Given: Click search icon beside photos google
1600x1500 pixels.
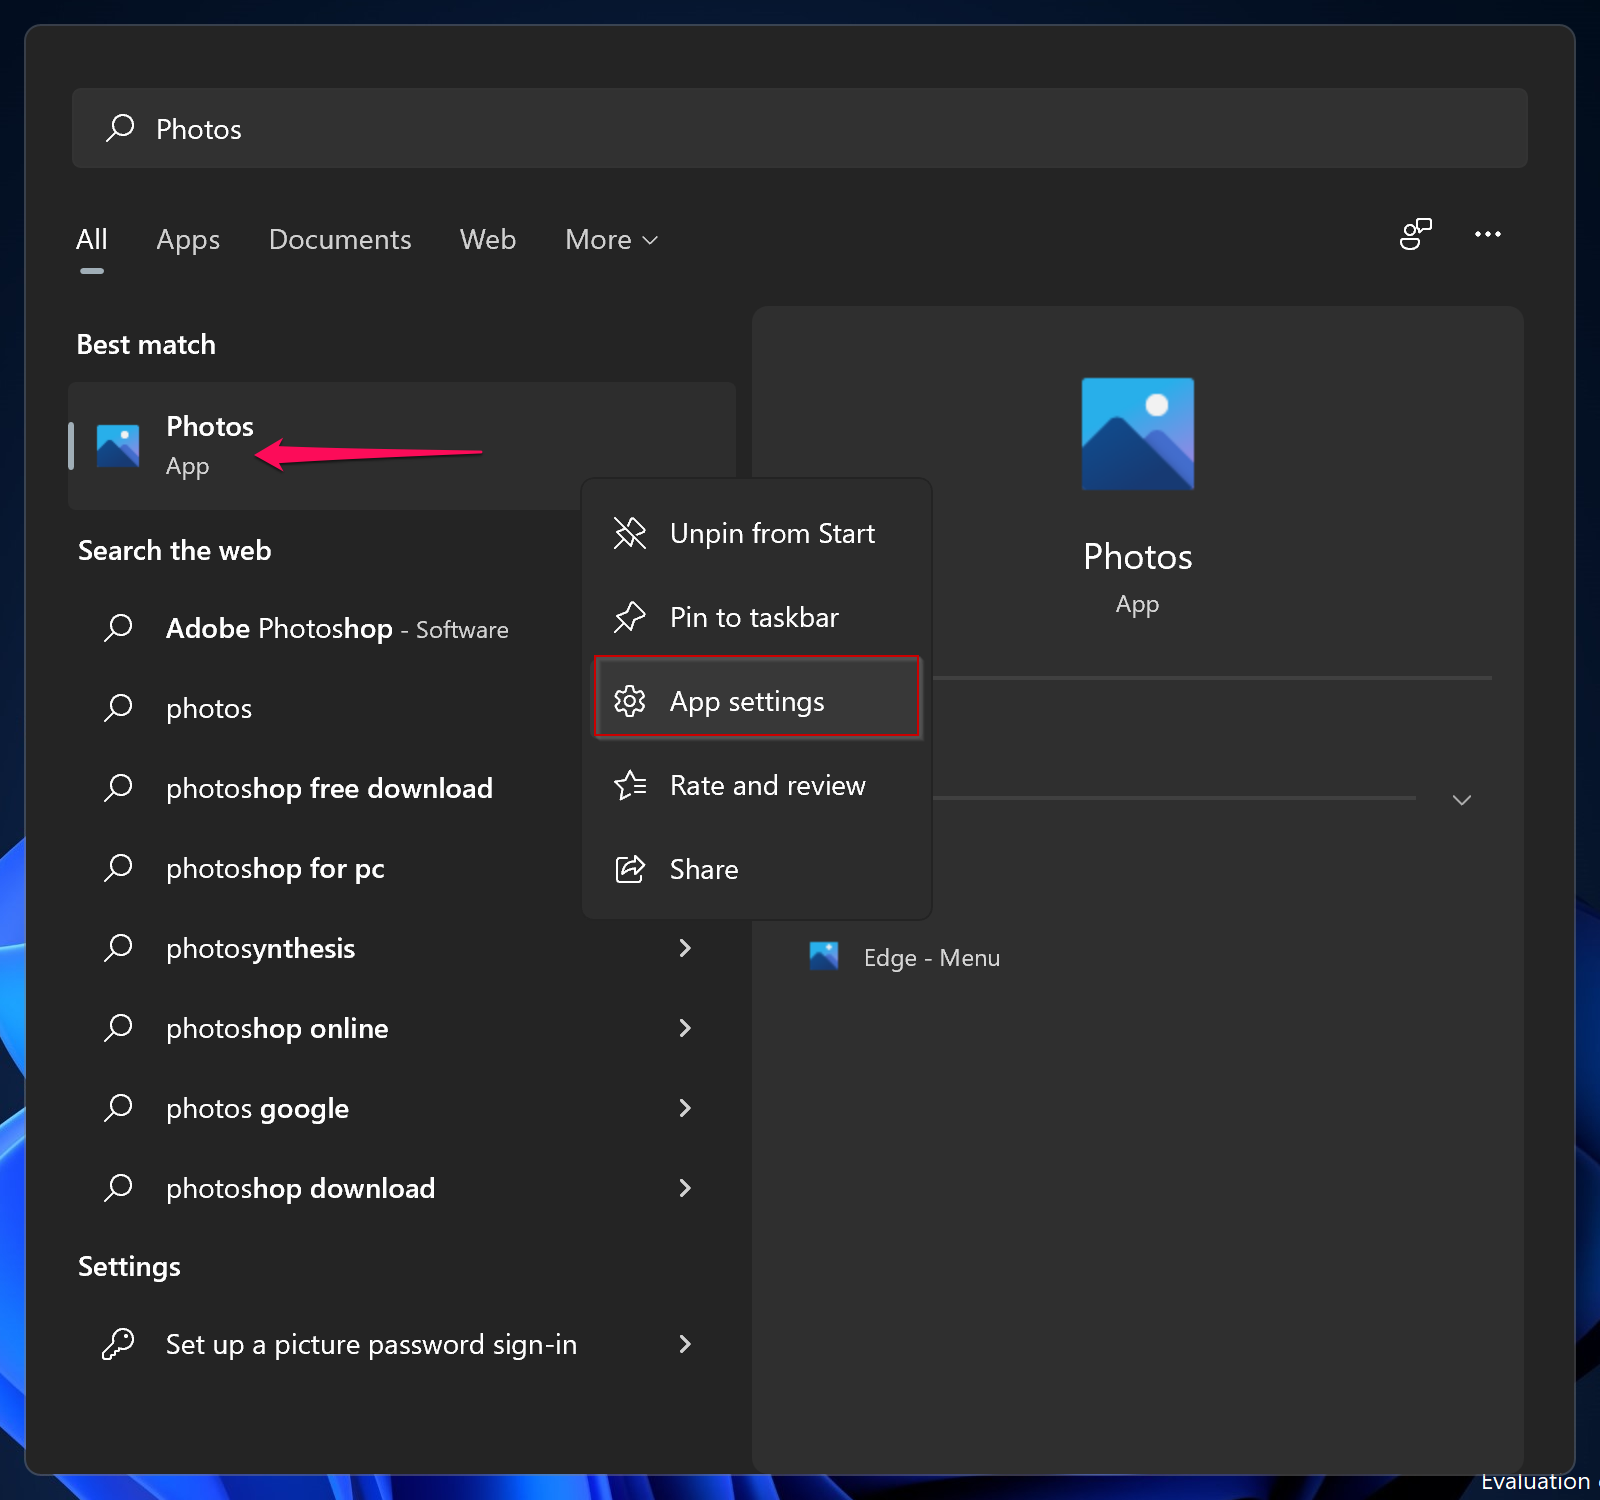Looking at the screenshot, I should tap(119, 1107).
